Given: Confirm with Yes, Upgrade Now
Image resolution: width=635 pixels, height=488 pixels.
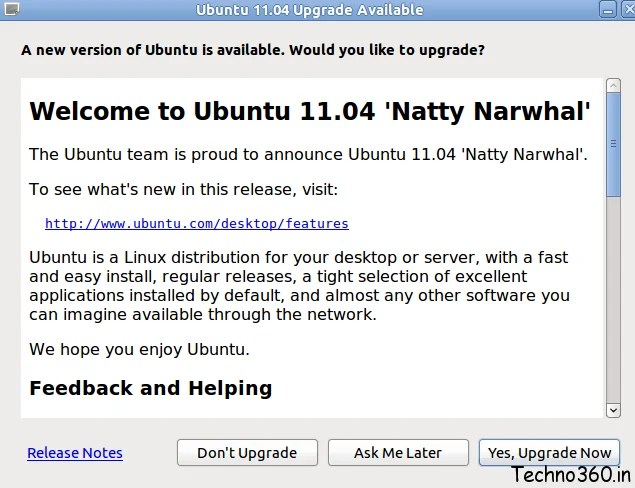Looking at the screenshot, I should click(549, 453).
